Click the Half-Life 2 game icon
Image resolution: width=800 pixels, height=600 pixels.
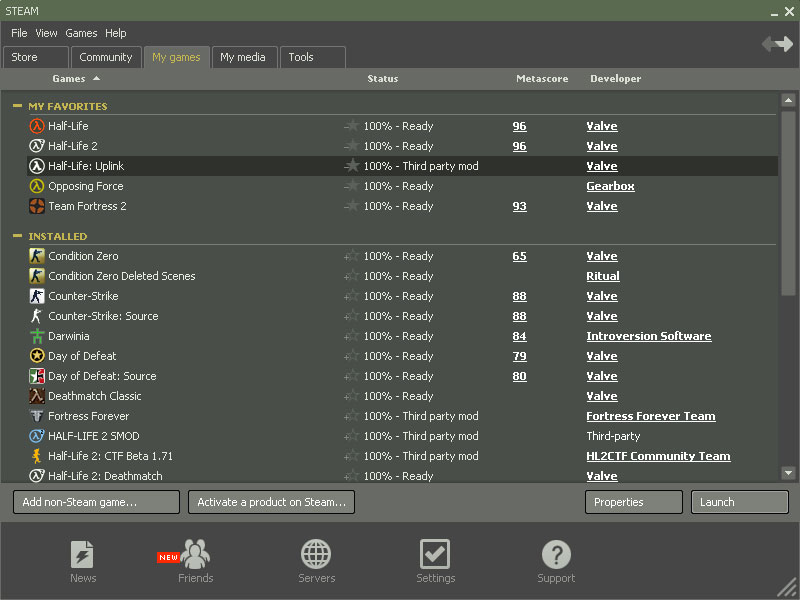click(x=37, y=146)
